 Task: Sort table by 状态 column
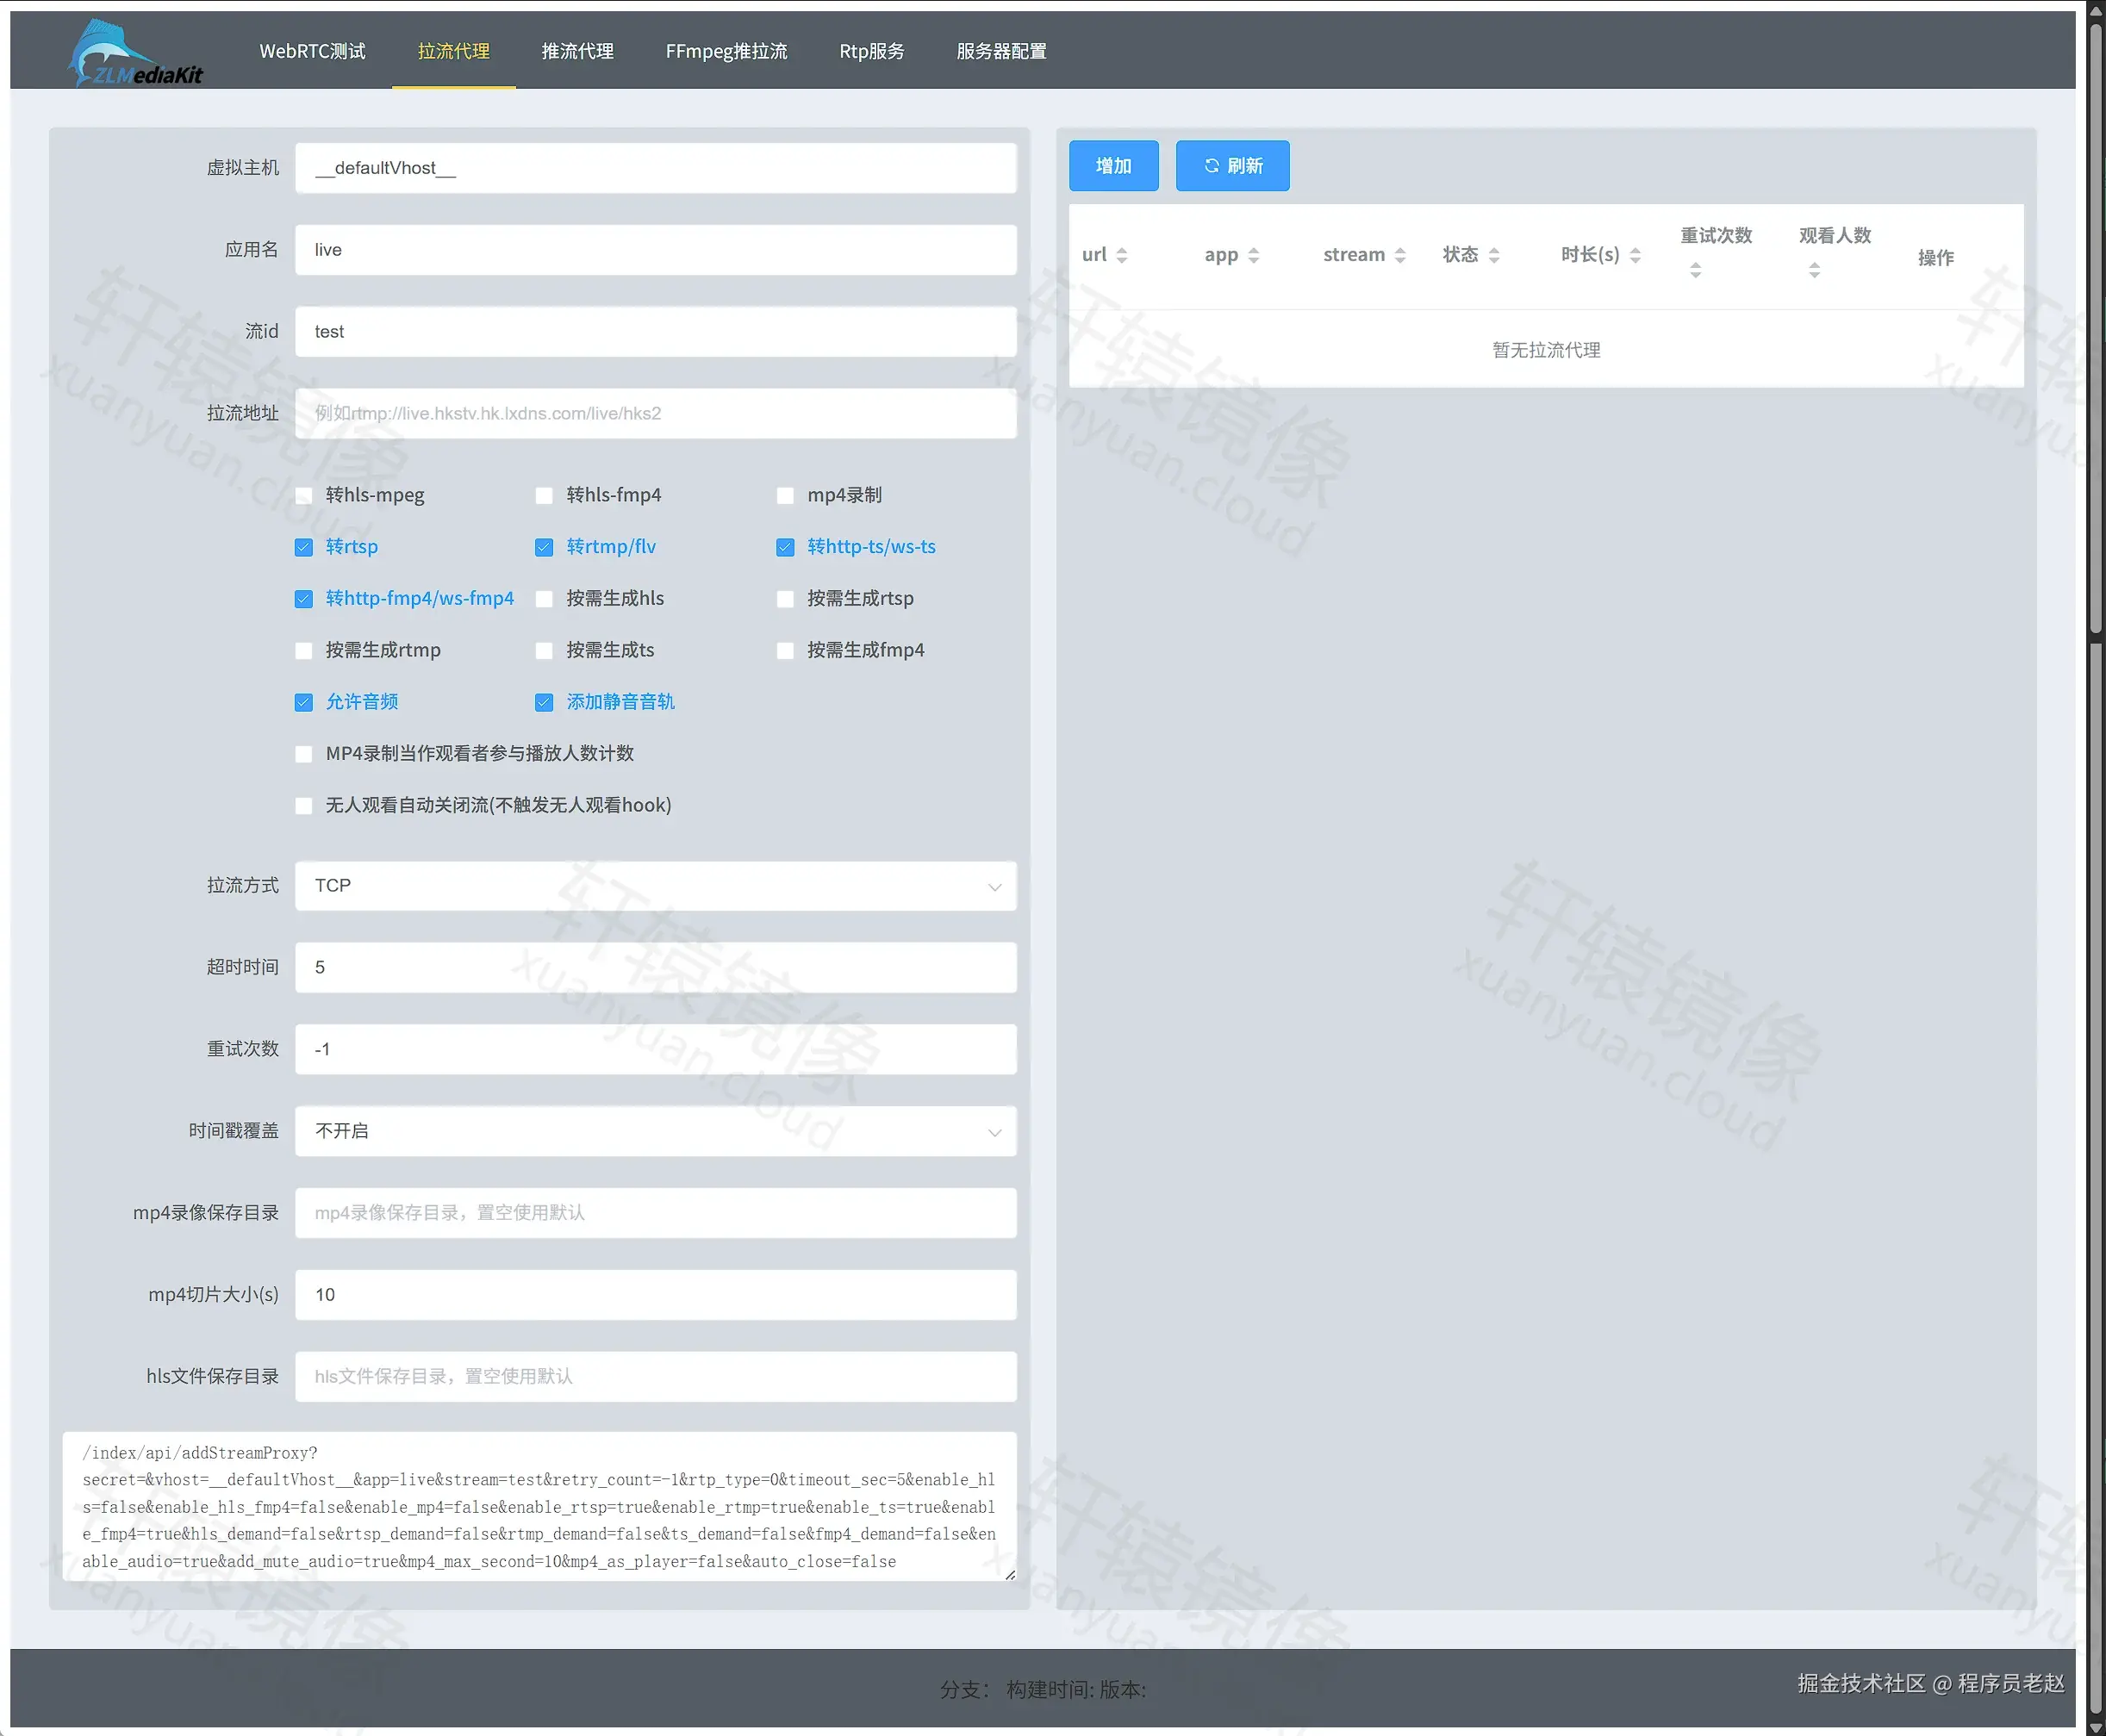point(1494,256)
